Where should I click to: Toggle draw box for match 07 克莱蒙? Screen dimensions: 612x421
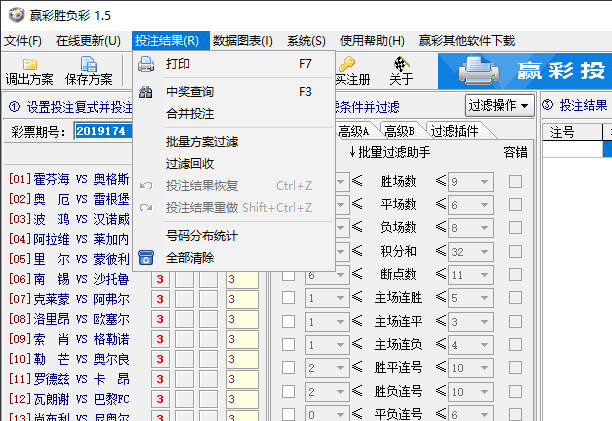point(184,299)
